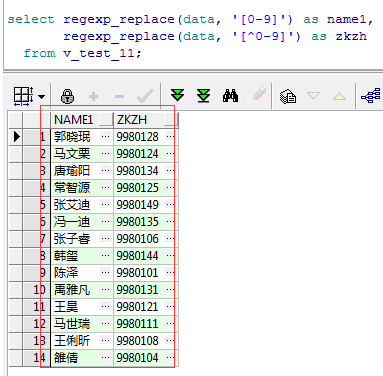Click name cell 禹雅凡

72,290
